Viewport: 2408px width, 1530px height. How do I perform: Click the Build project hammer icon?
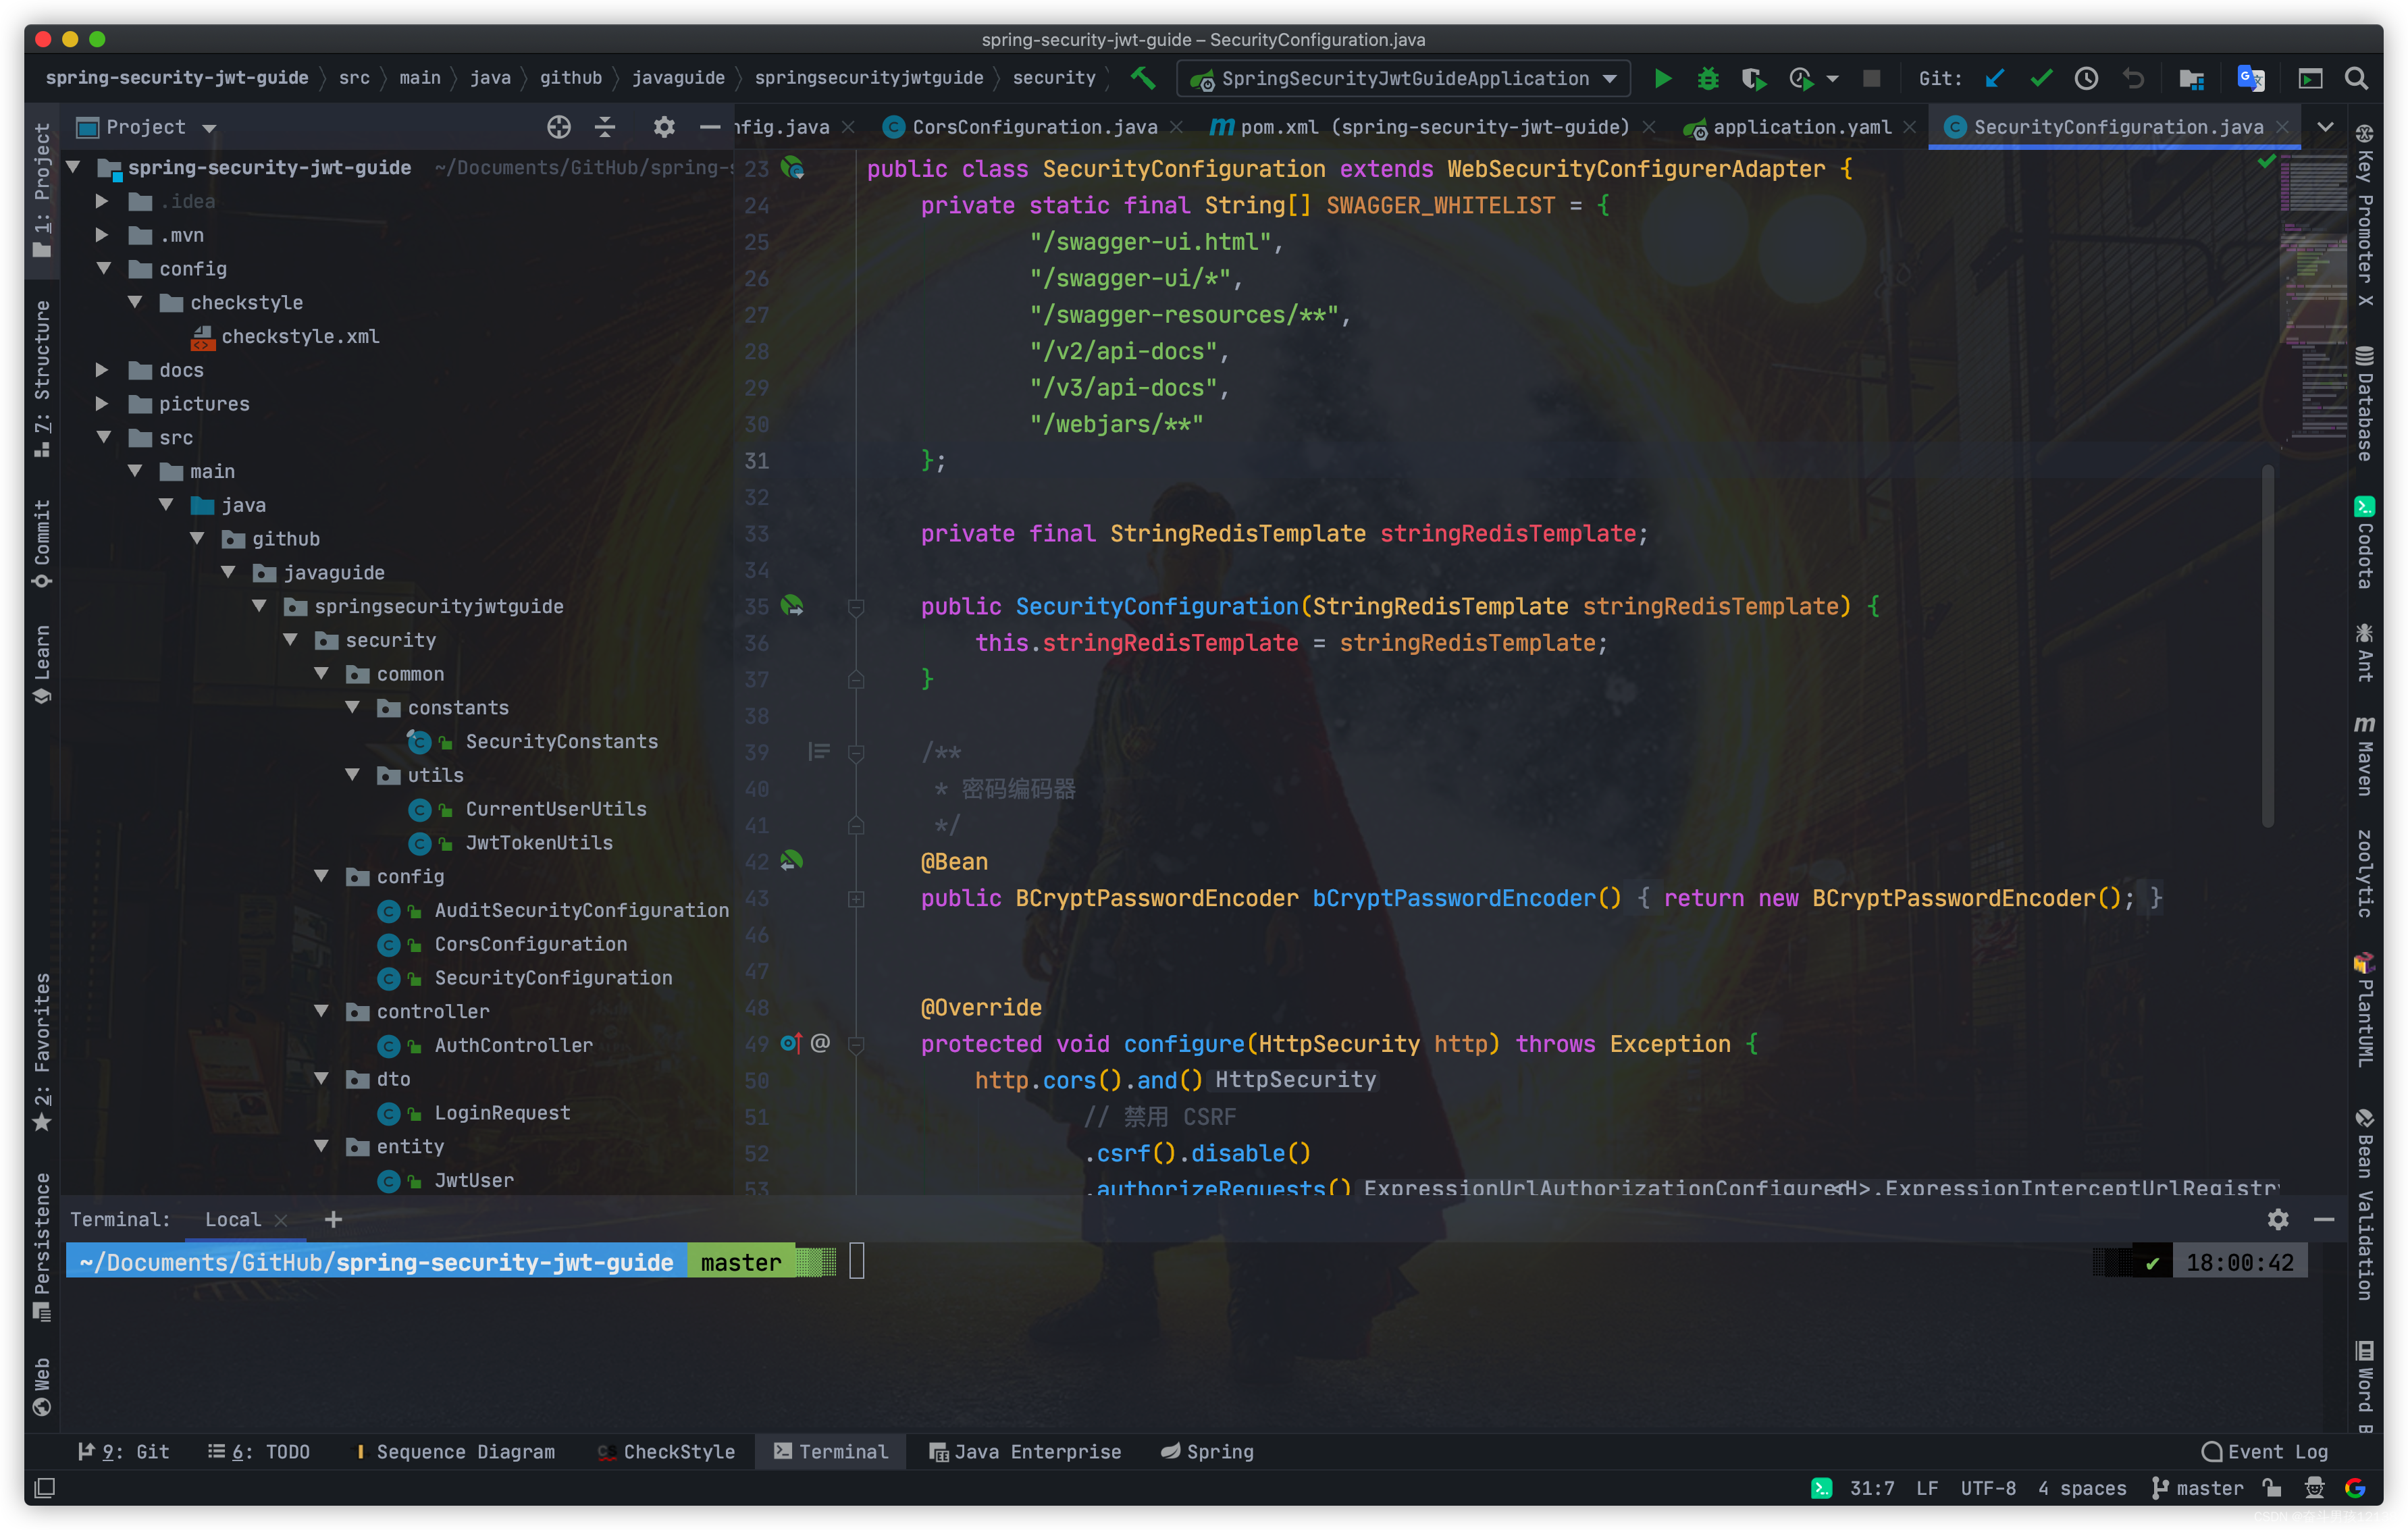click(1143, 78)
